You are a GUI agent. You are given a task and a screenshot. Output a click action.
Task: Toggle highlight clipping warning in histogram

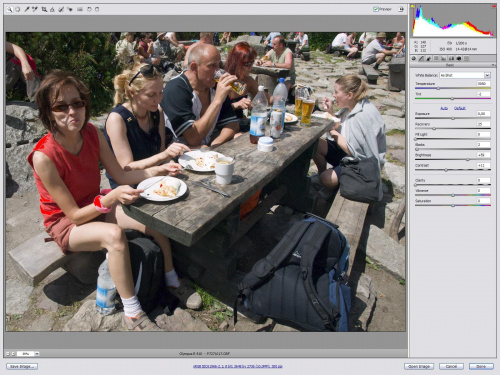pos(494,6)
